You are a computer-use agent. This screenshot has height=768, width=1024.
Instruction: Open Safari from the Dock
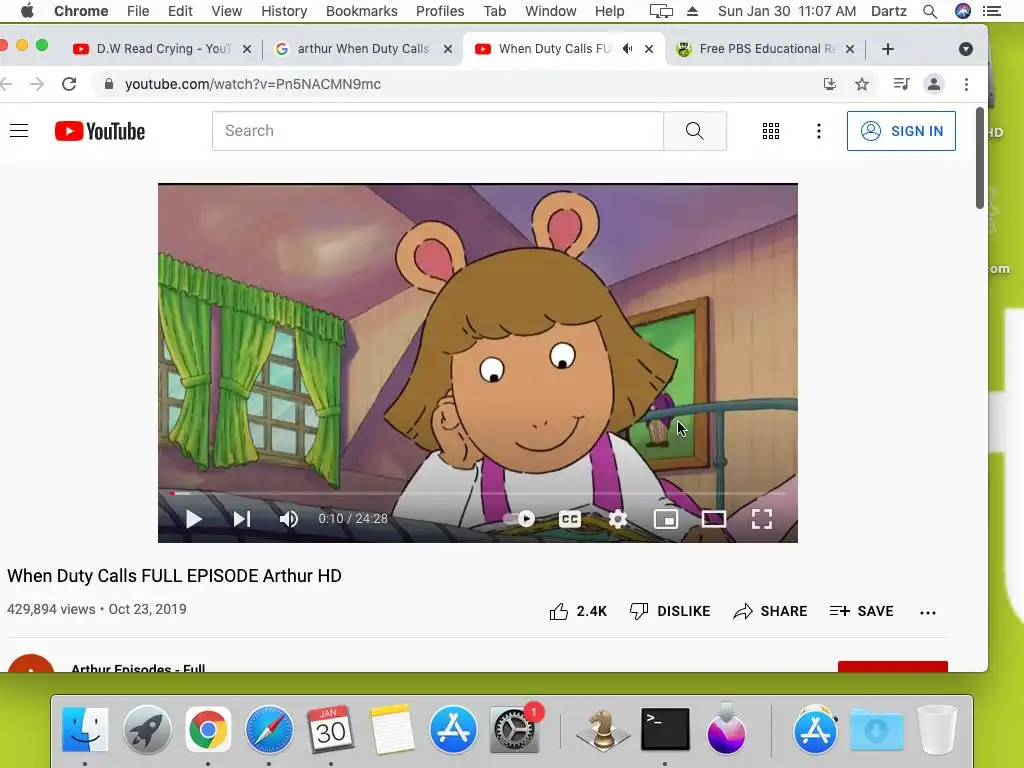click(x=269, y=729)
